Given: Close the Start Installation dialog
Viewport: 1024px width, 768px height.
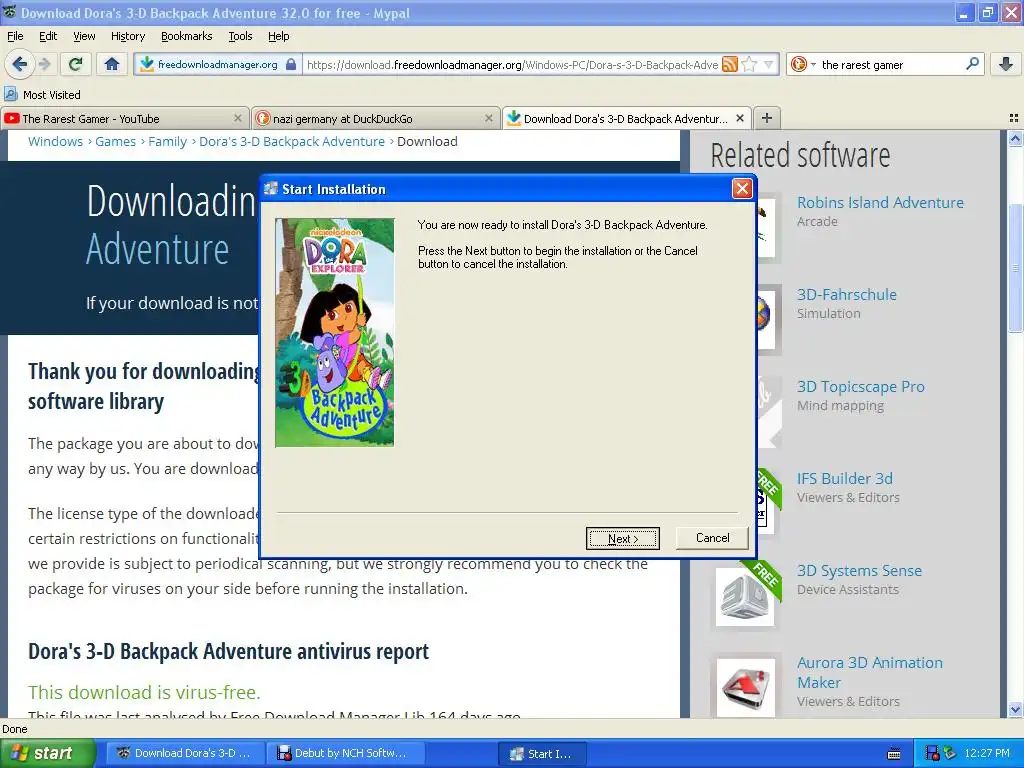Looking at the screenshot, I should pyautogui.click(x=742, y=189).
